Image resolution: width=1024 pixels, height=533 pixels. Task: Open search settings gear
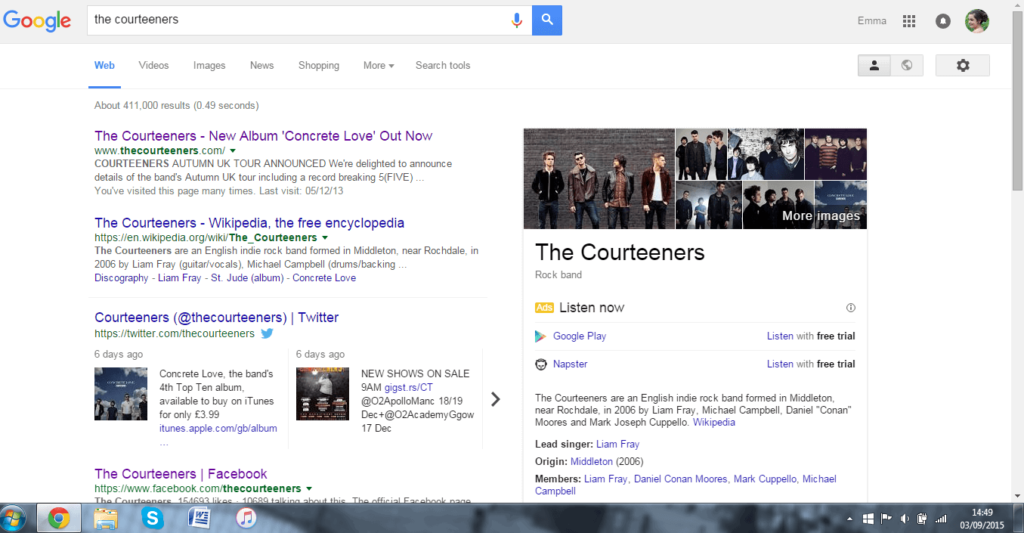point(963,65)
